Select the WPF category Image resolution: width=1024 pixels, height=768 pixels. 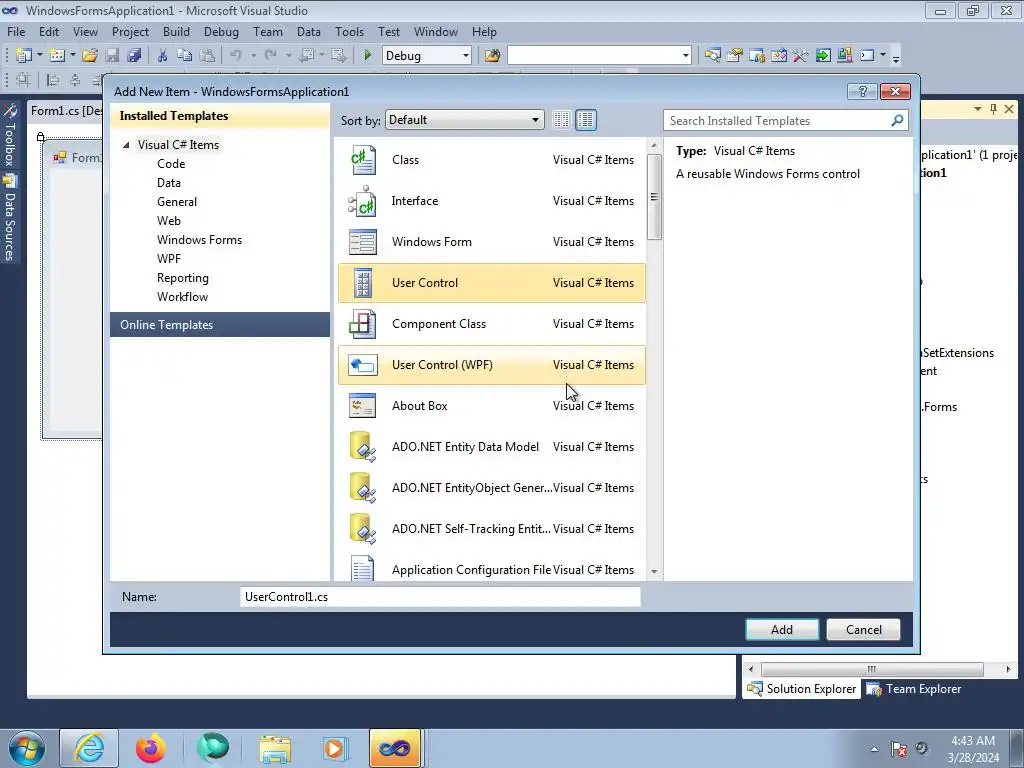click(168, 259)
